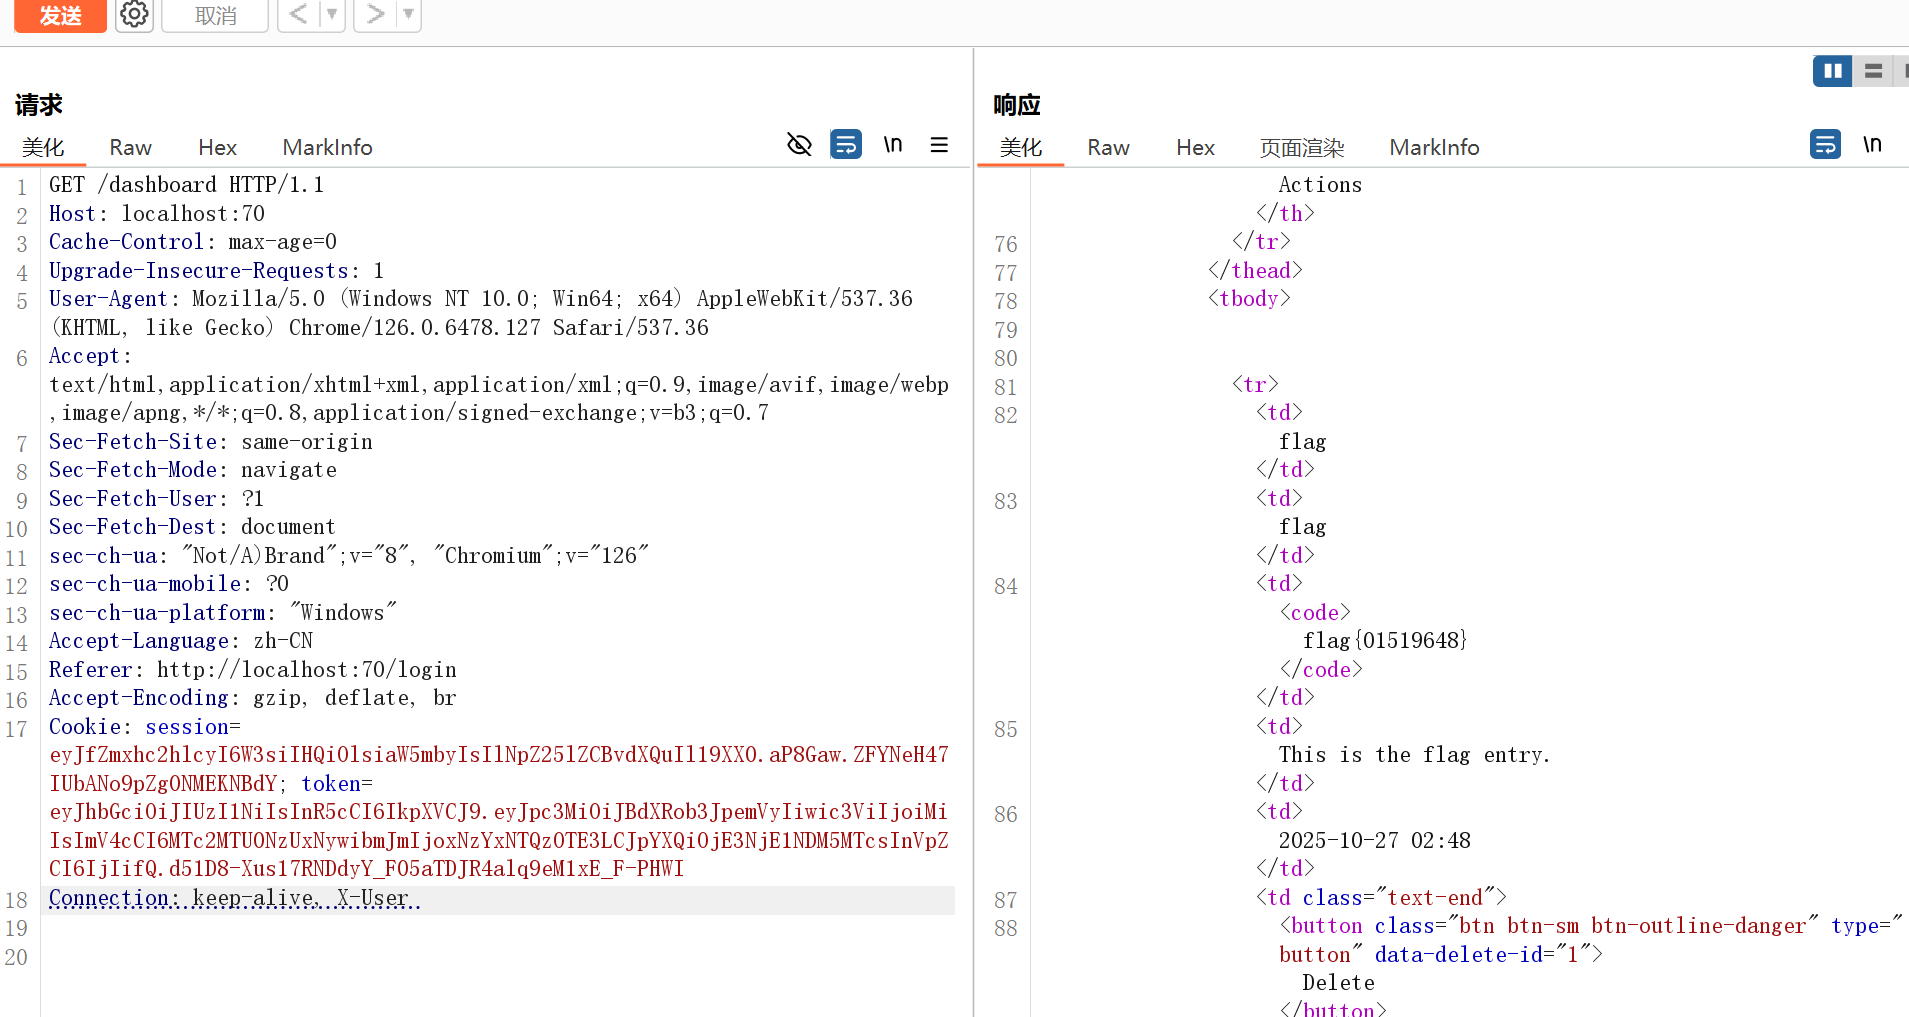Click the Host: localhost:70 header line
The width and height of the screenshot is (1909, 1017).
(157, 214)
